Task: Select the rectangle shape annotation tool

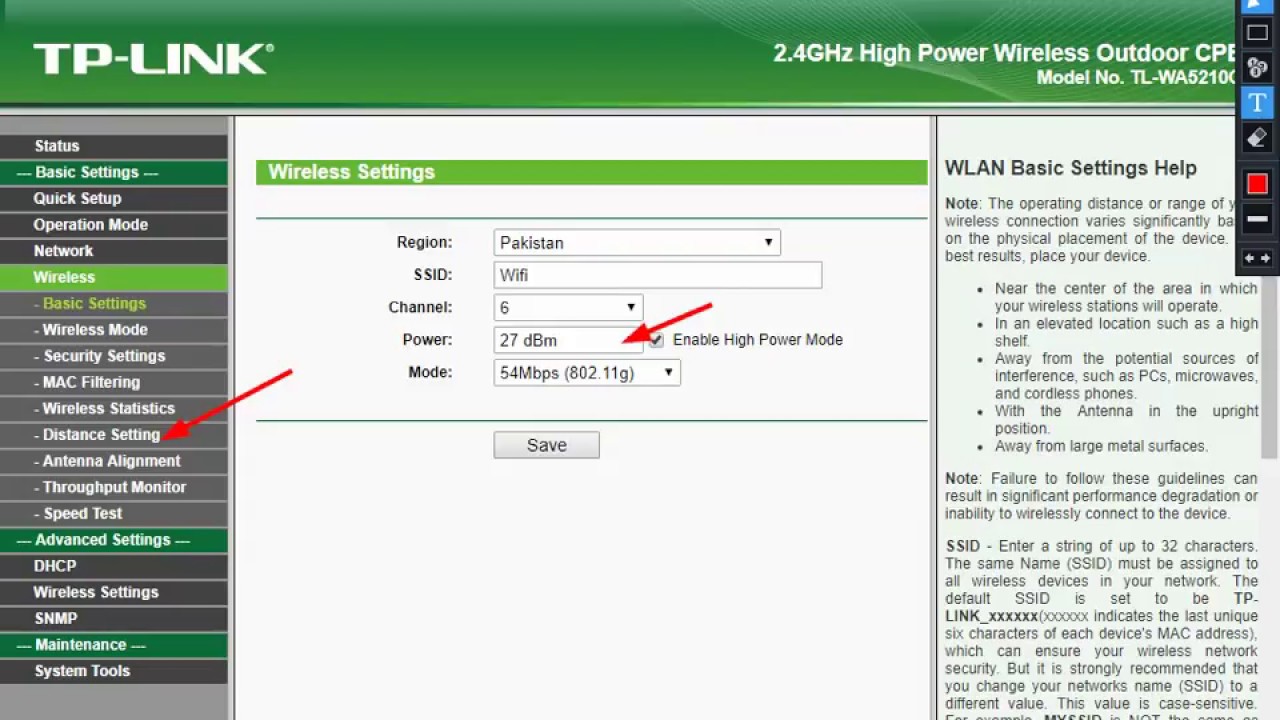Action: (x=1257, y=33)
